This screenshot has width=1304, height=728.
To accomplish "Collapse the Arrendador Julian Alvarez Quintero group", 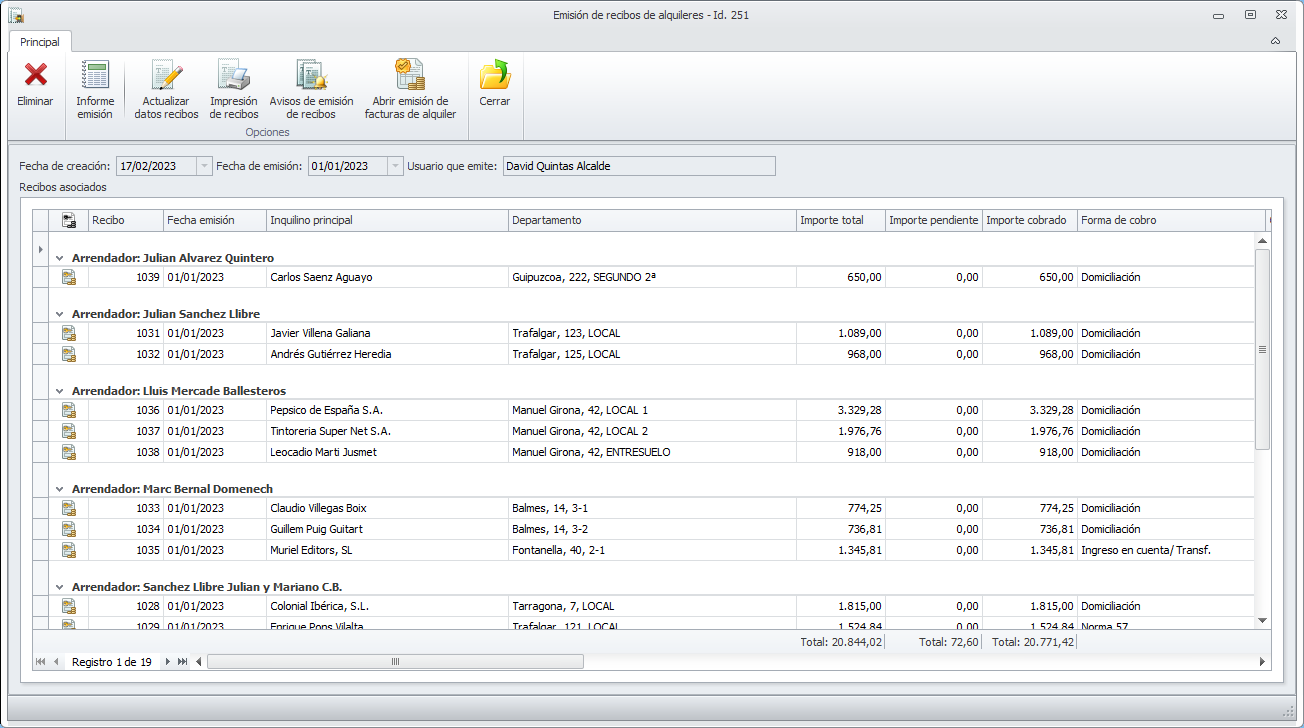I will point(60,258).
